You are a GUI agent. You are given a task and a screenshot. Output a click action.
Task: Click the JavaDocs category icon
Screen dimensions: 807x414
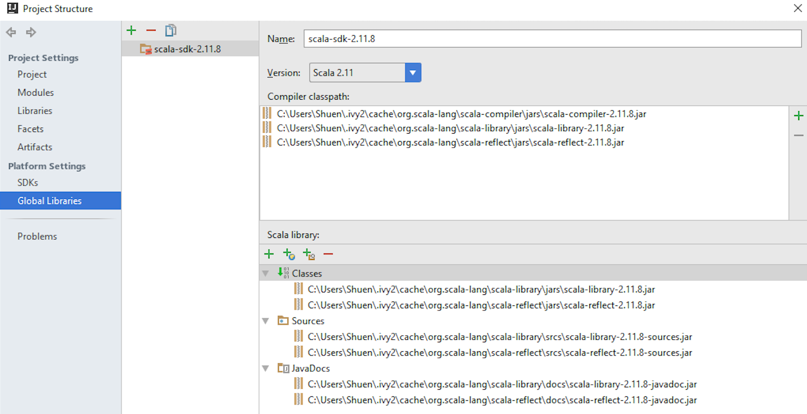(x=283, y=368)
